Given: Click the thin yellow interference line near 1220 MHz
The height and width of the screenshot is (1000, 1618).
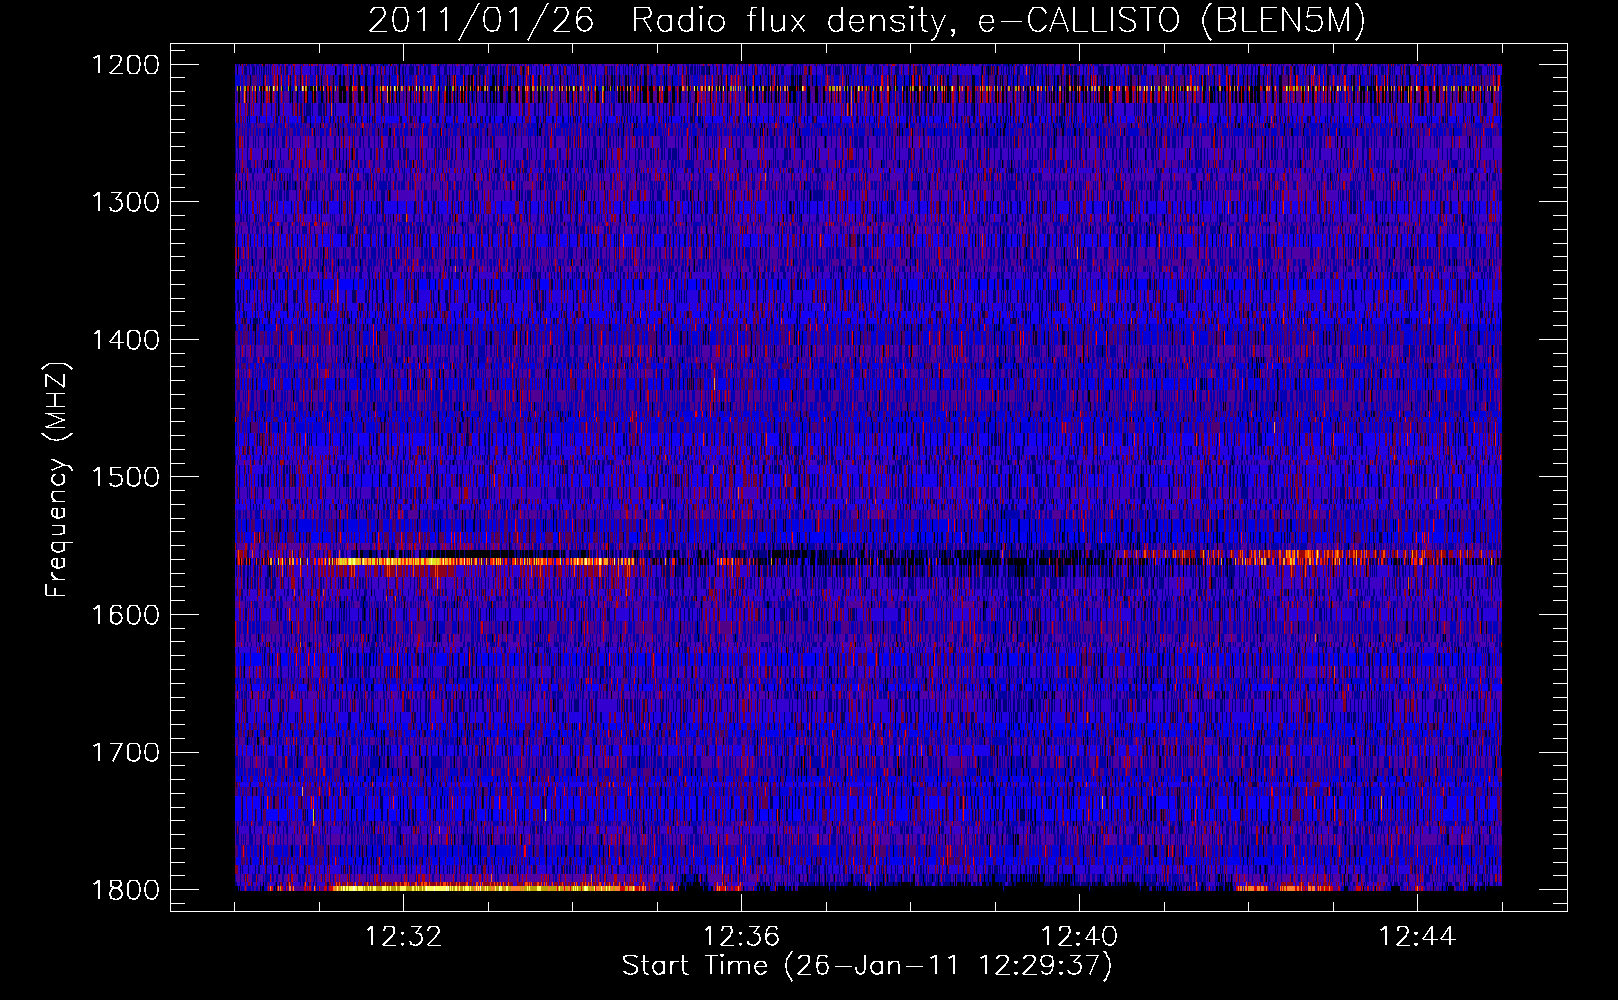Looking at the screenshot, I should (868, 89).
